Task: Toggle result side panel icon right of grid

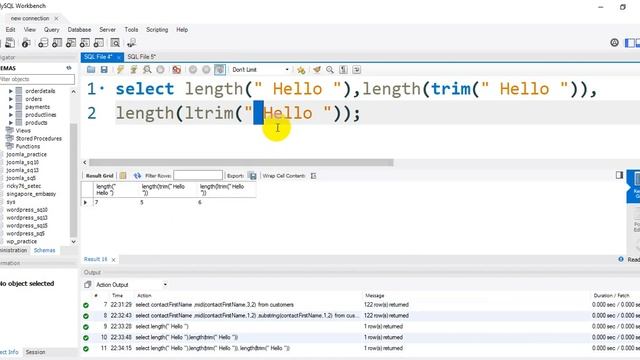Action: [x=620, y=175]
